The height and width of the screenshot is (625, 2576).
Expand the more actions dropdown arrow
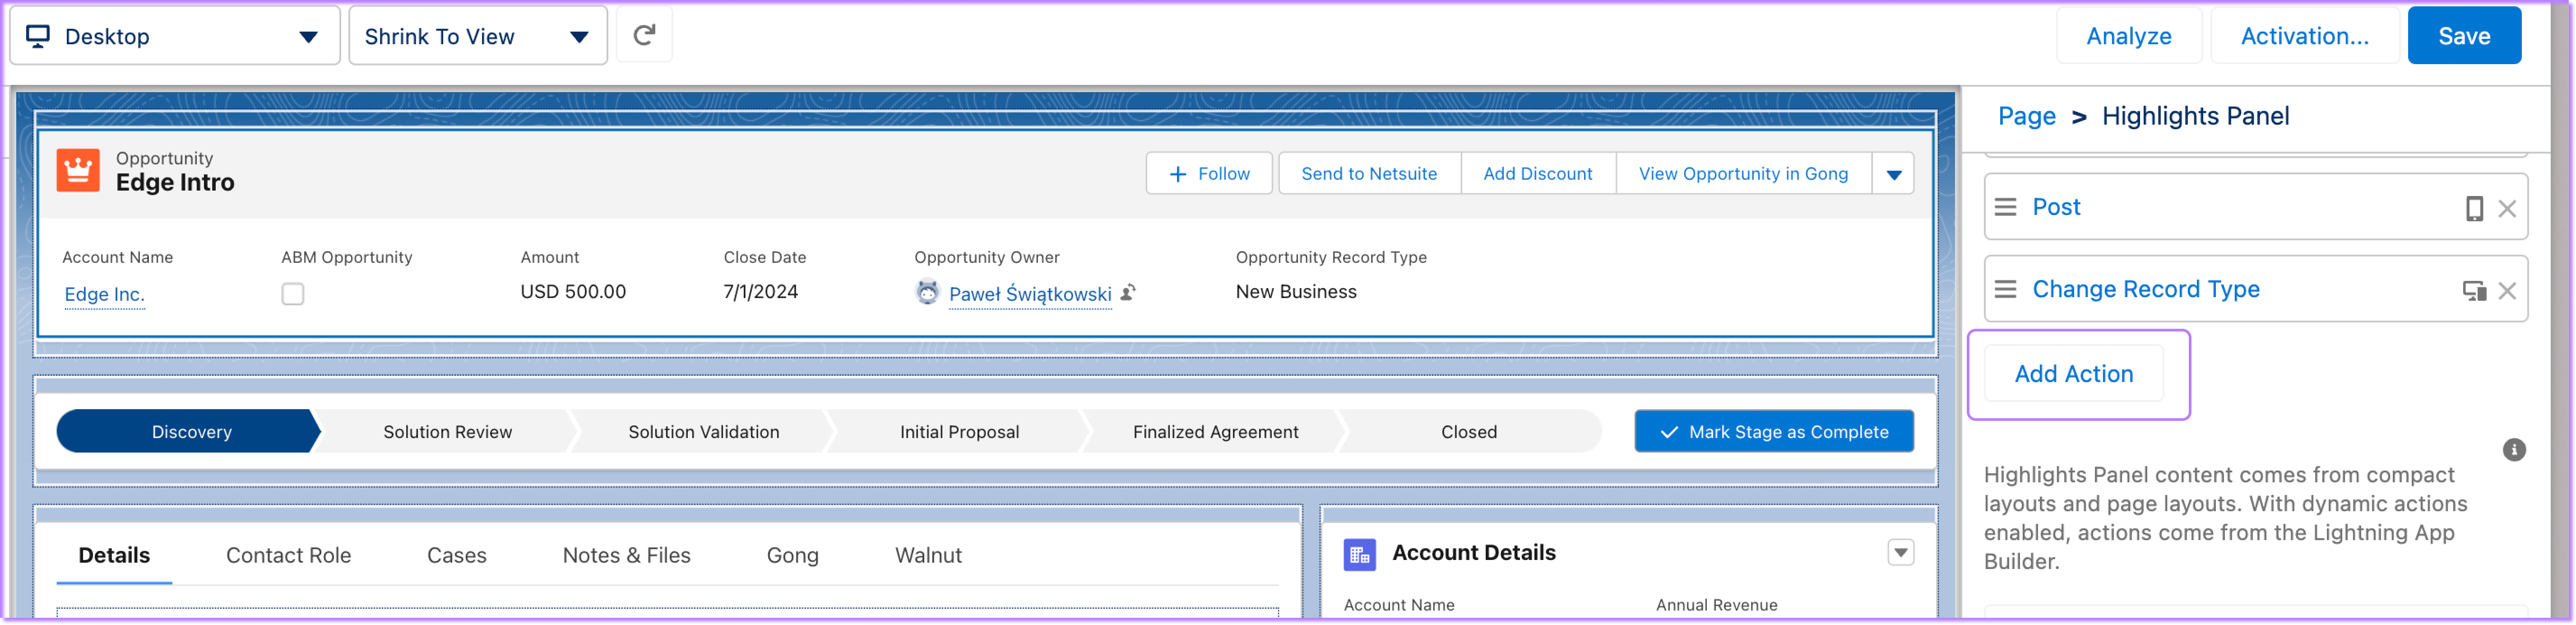point(1893,174)
